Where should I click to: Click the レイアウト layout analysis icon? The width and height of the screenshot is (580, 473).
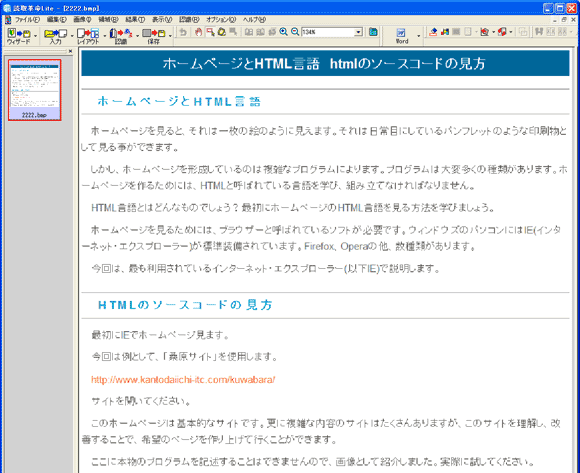(x=88, y=36)
